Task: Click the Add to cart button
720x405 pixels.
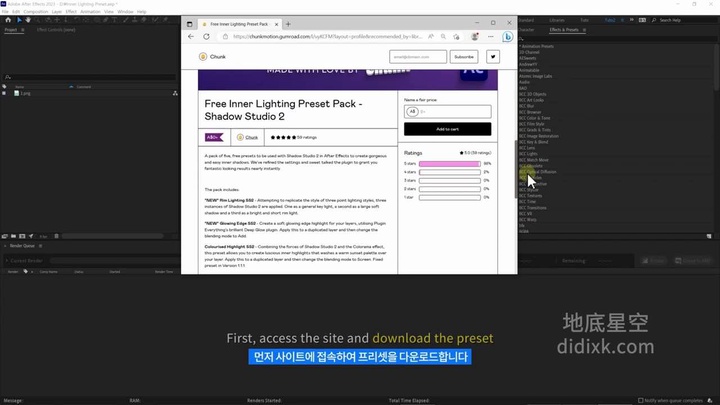Action: click(x=447, y=129)
